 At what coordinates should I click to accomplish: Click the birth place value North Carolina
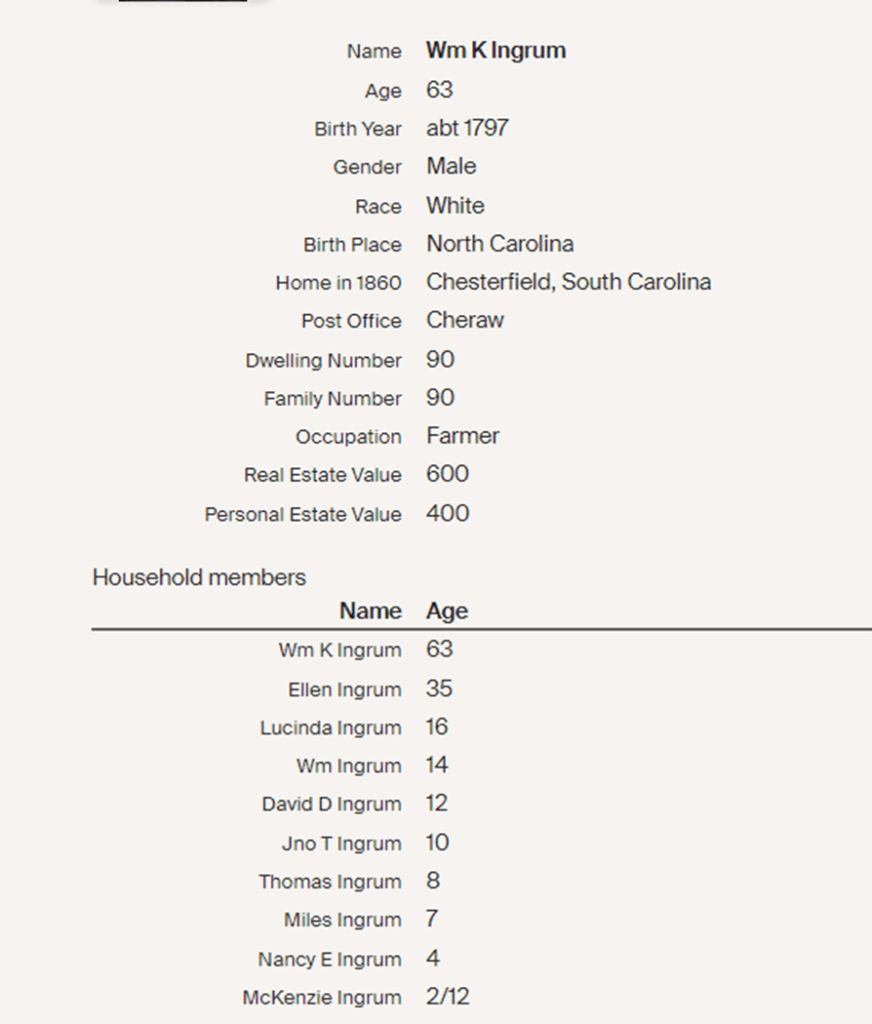tap(500, 244)
